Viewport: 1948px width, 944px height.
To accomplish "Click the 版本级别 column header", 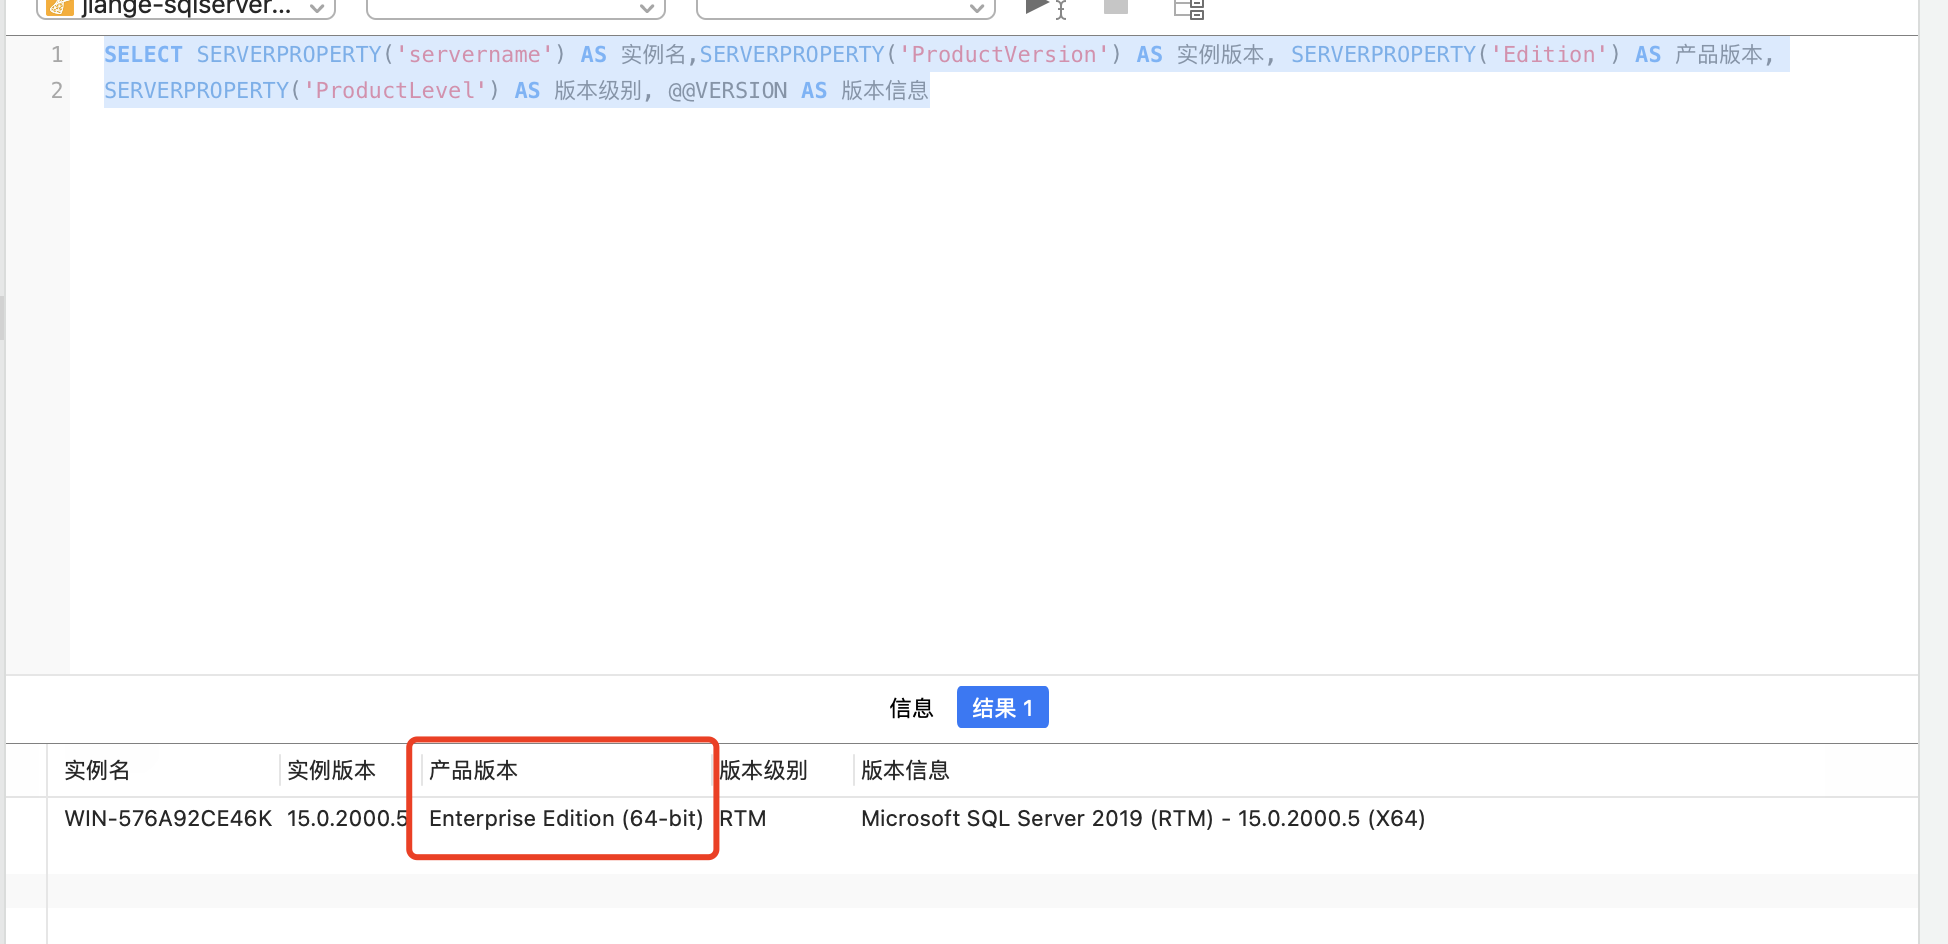I will (x=763, y=770).
